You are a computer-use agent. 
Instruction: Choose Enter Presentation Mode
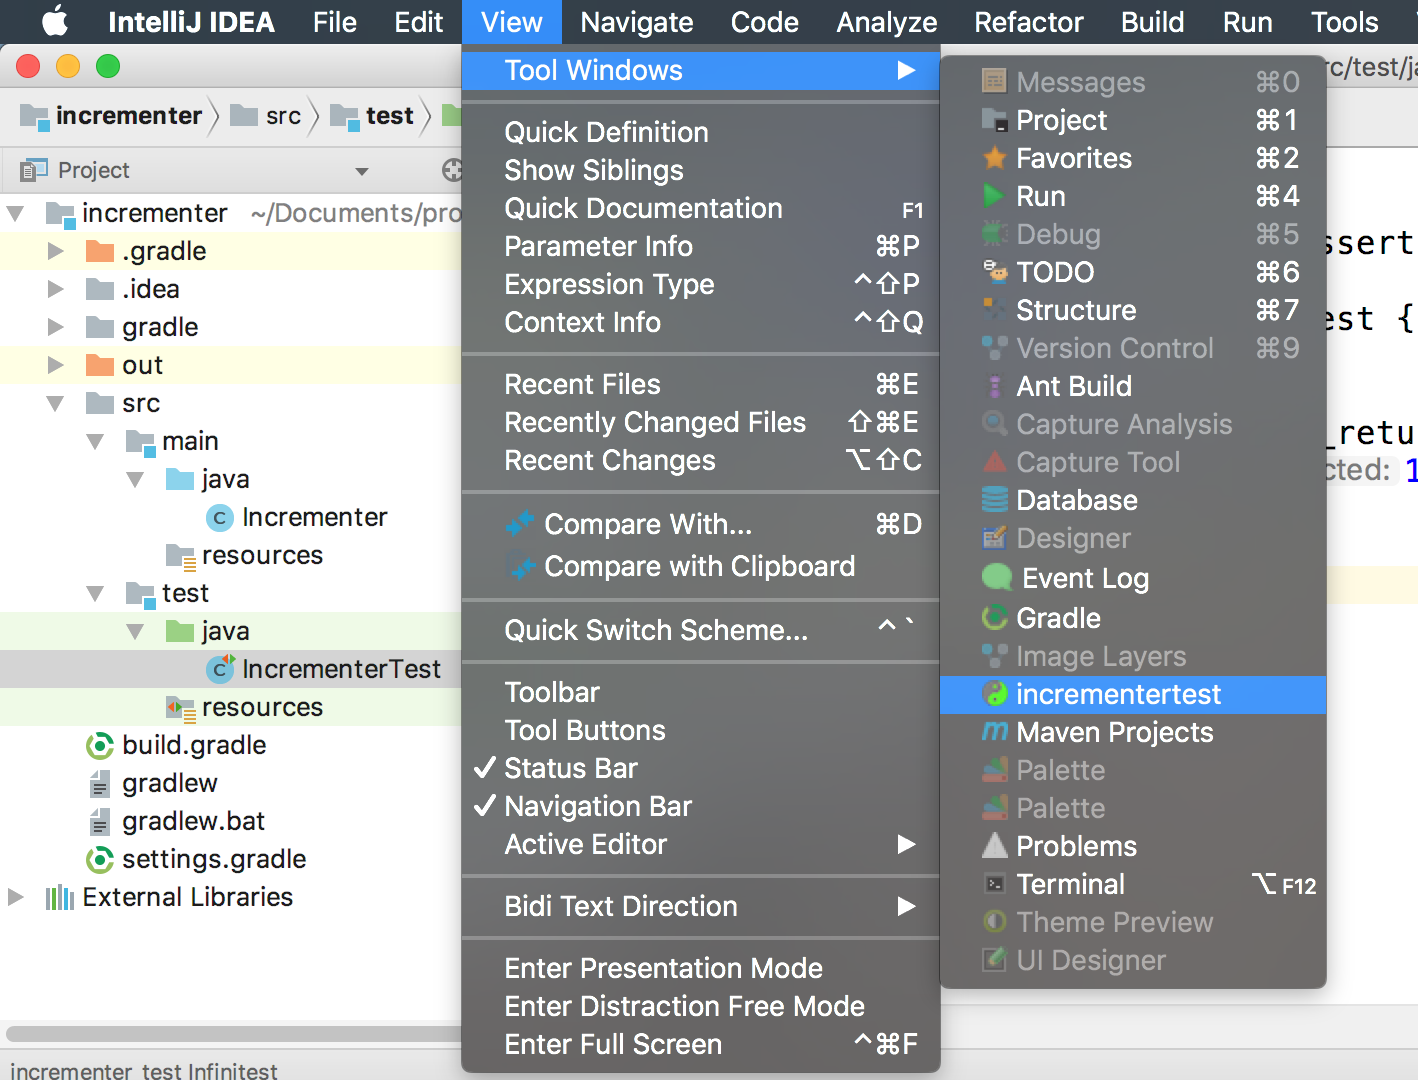pos(700,968)
